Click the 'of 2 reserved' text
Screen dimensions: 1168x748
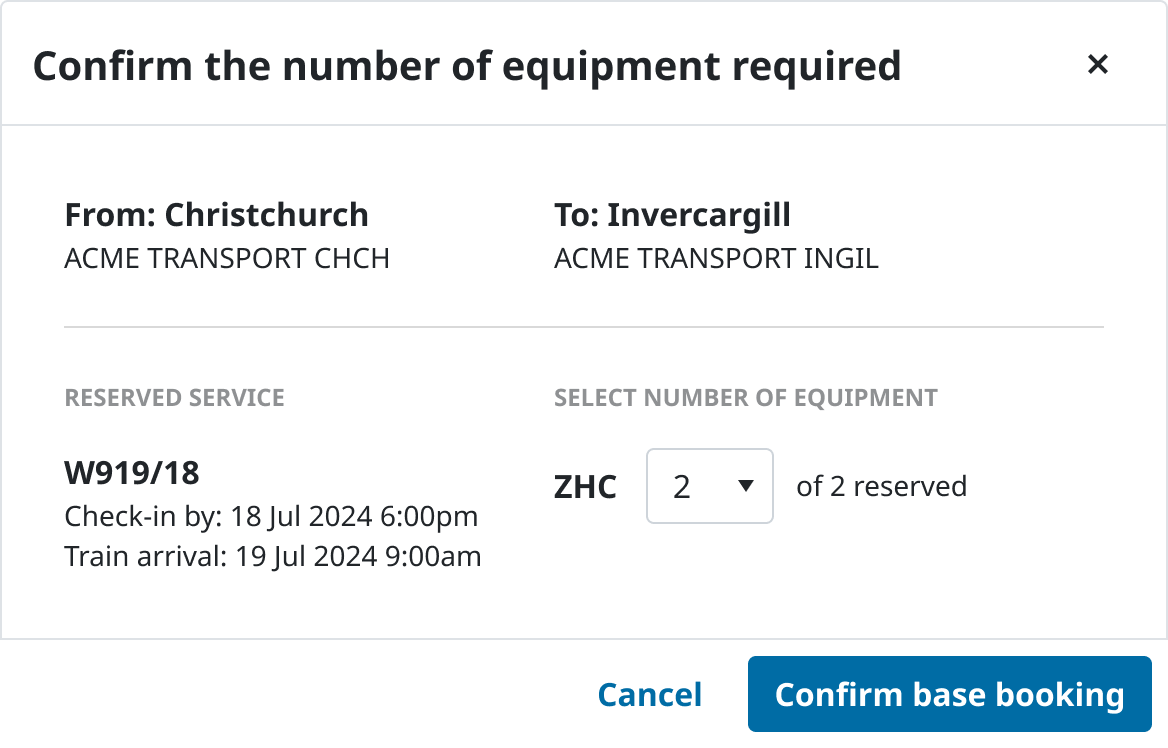click(x=881, y=487)
